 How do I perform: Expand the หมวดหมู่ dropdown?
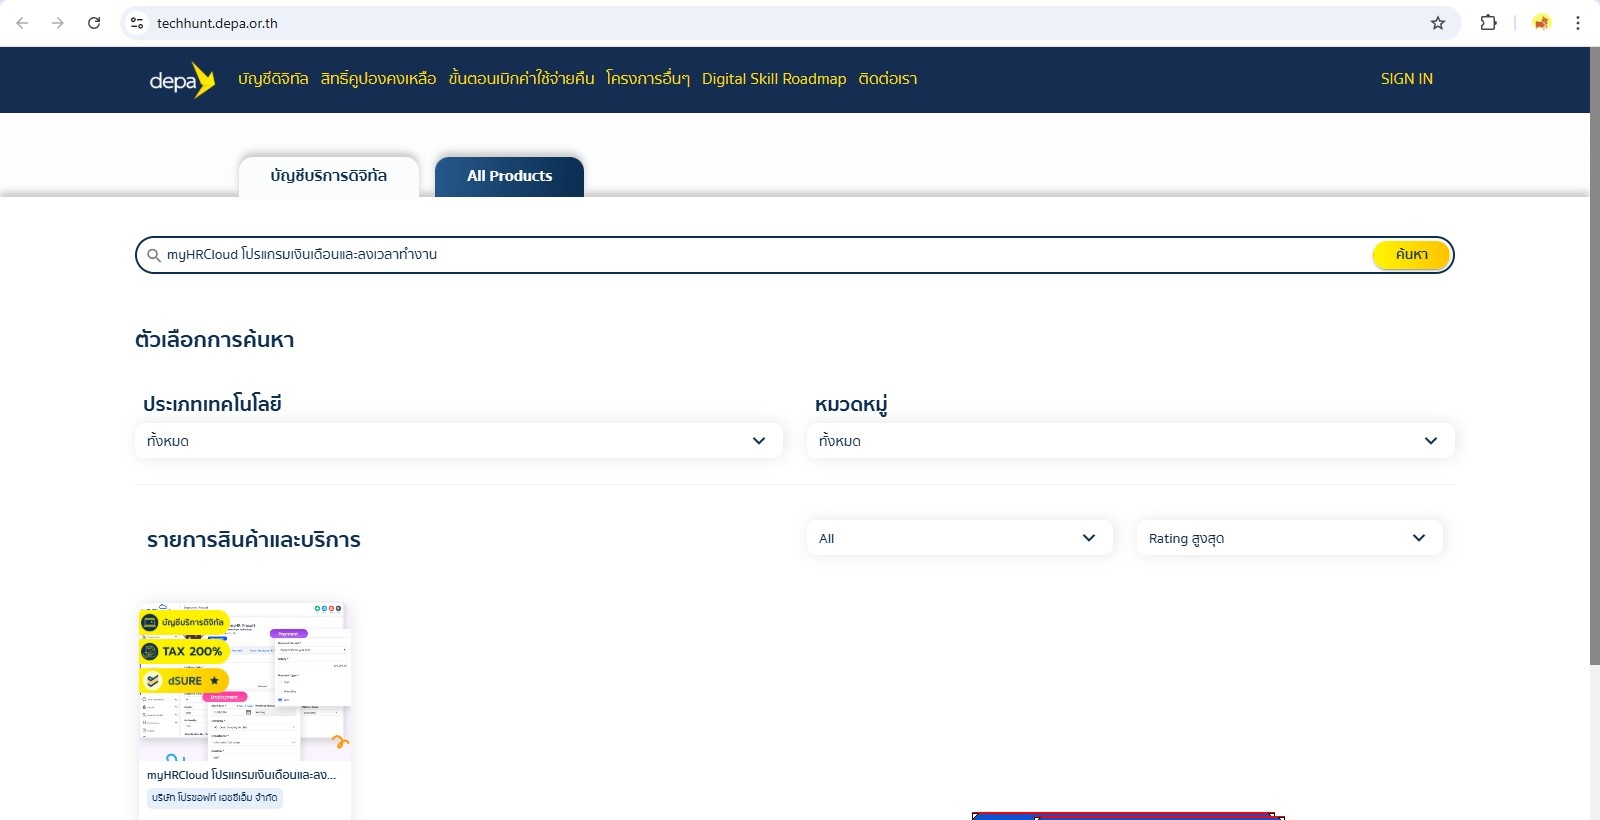(x=1130, y=441)
